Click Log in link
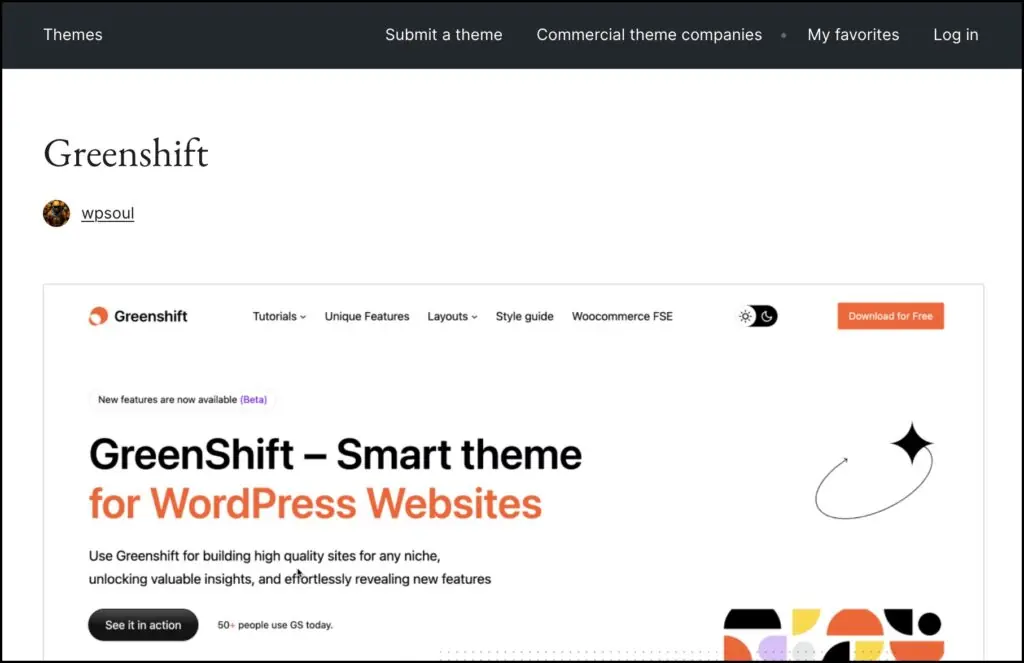The image size is (1024, 663). point(955,35)
